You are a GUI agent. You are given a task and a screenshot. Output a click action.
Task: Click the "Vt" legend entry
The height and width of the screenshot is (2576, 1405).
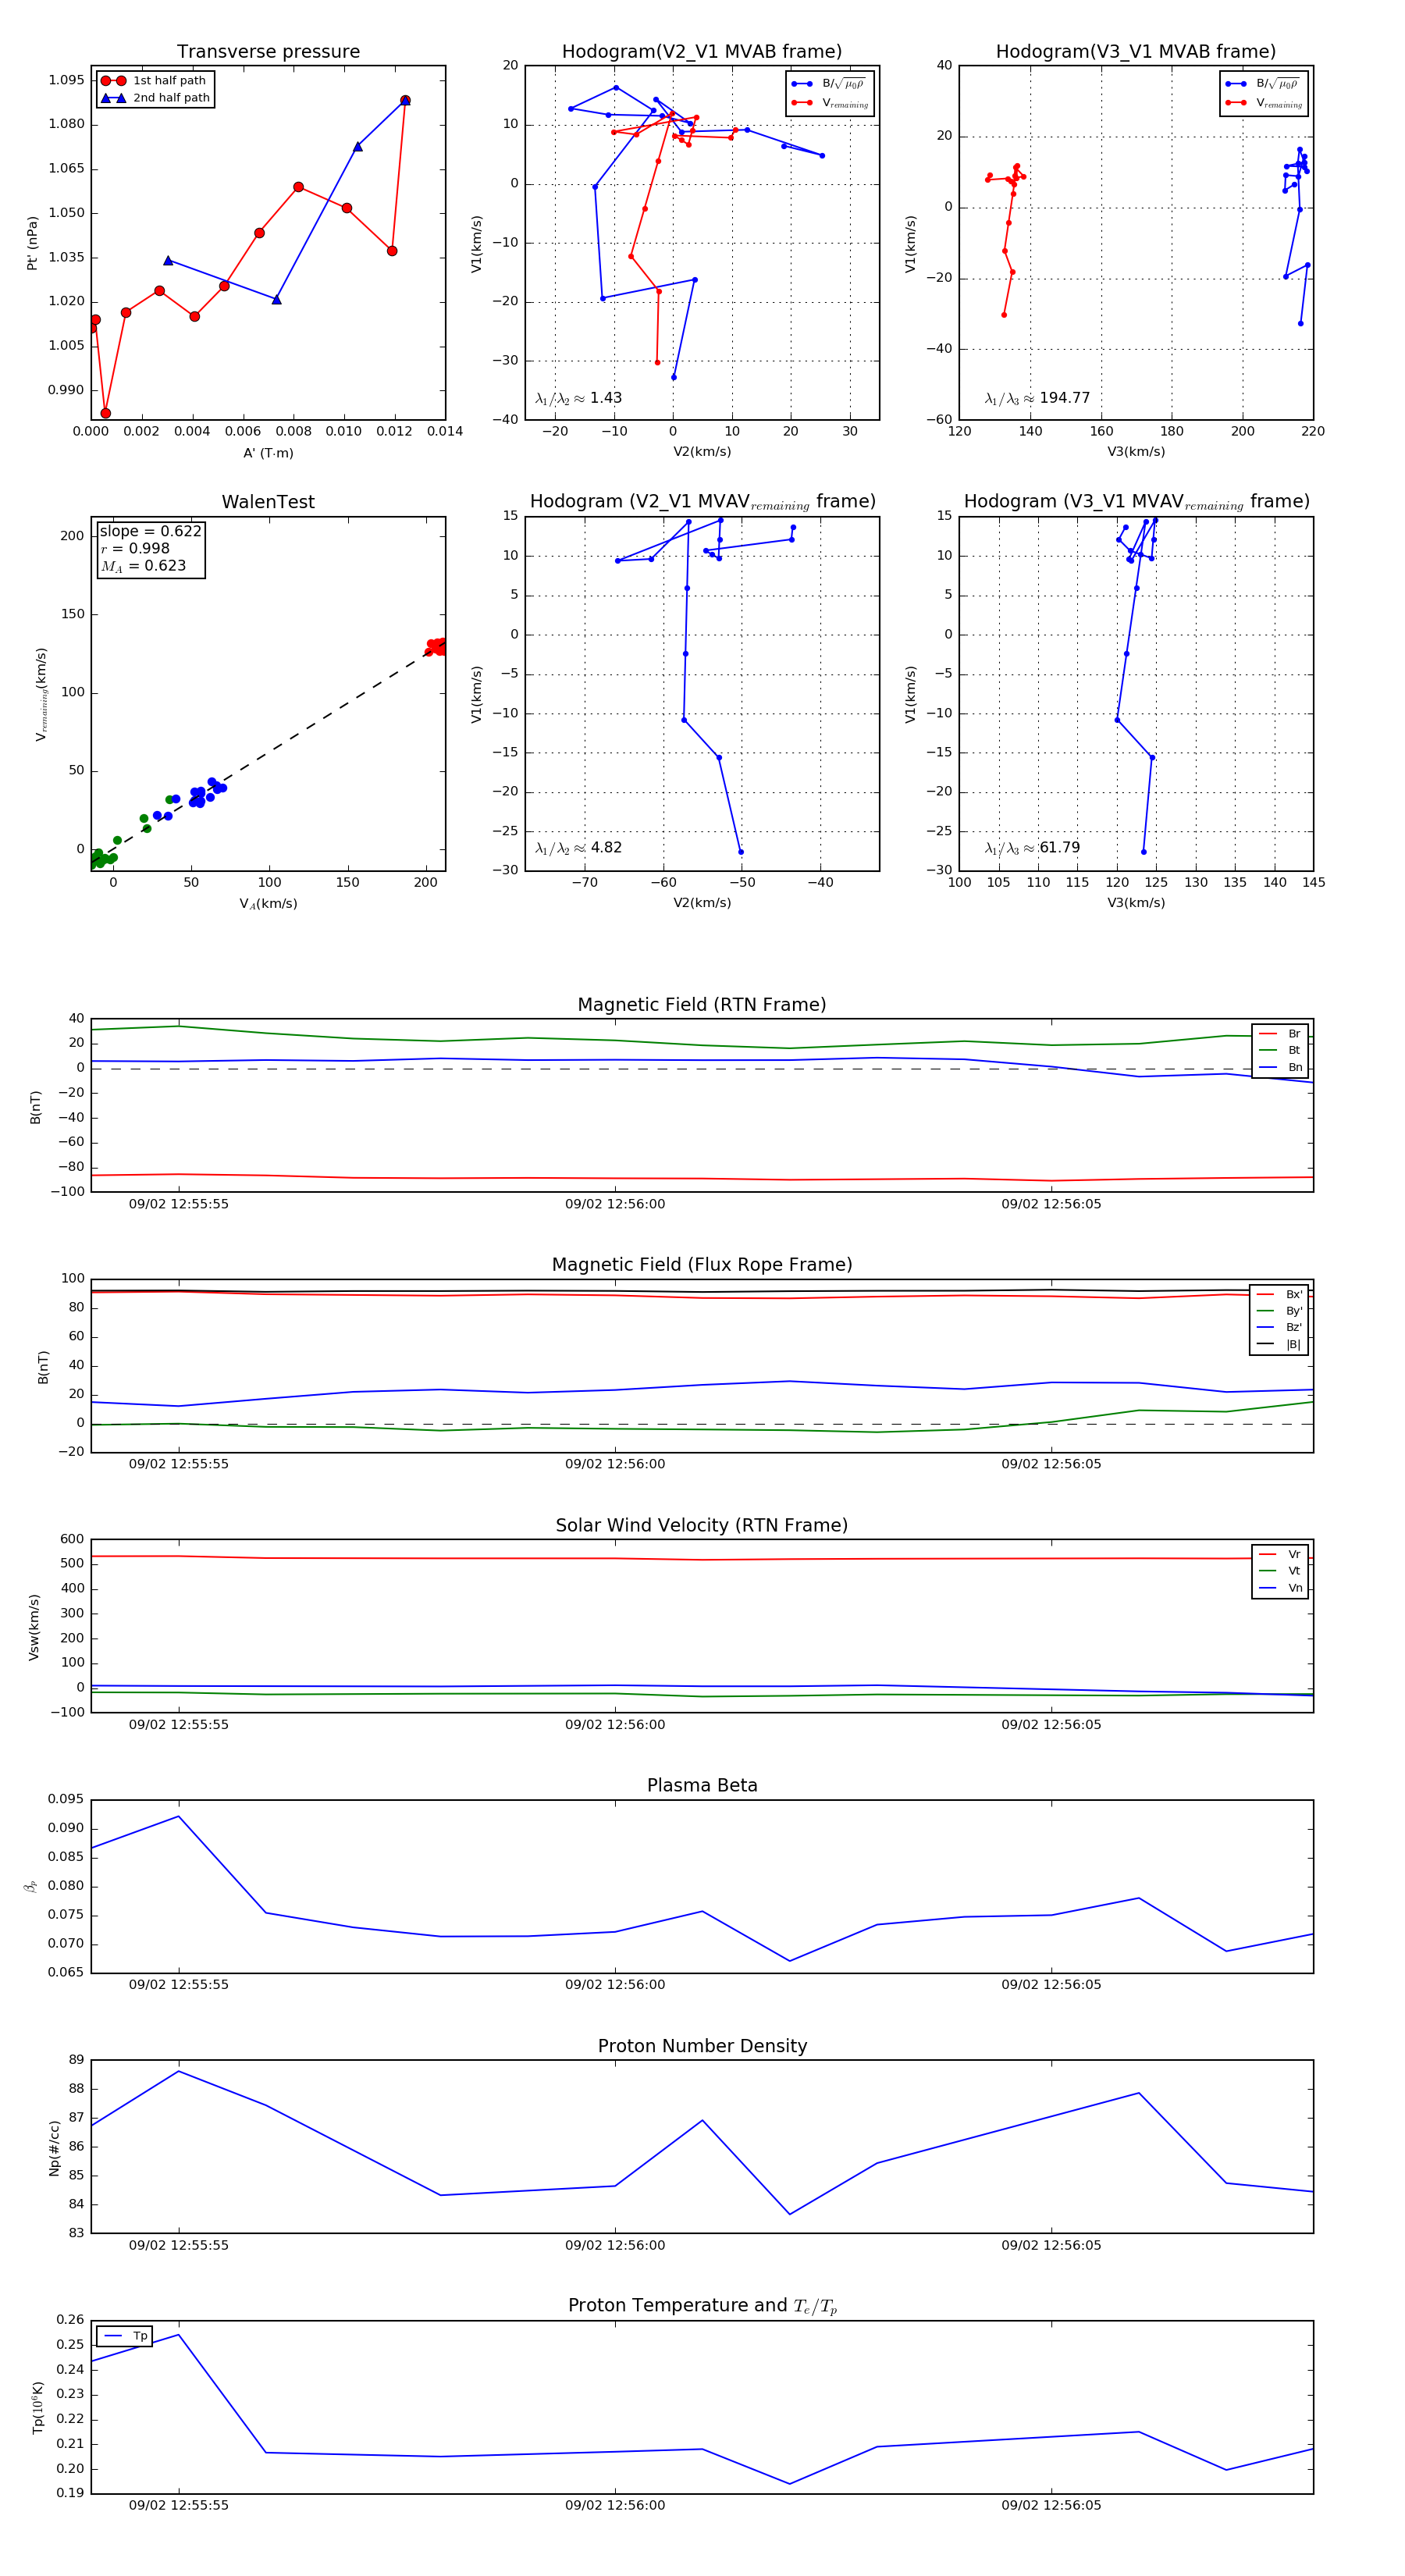point(1280,1571)
